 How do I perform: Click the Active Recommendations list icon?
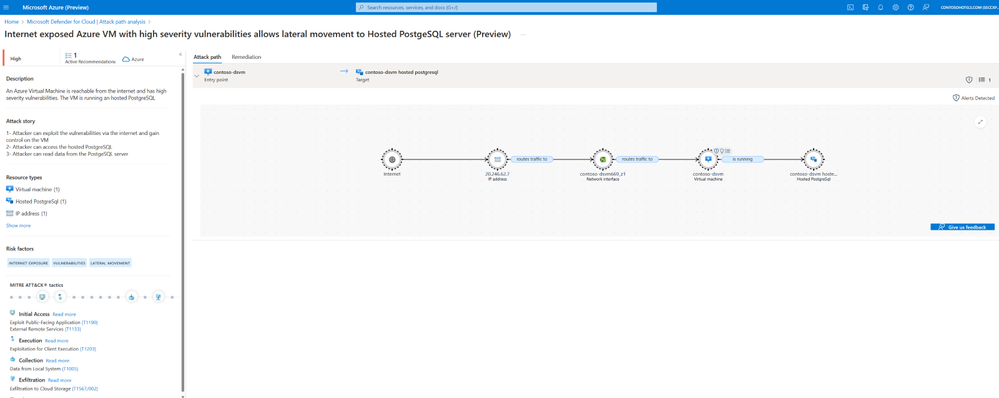[69, 55]
